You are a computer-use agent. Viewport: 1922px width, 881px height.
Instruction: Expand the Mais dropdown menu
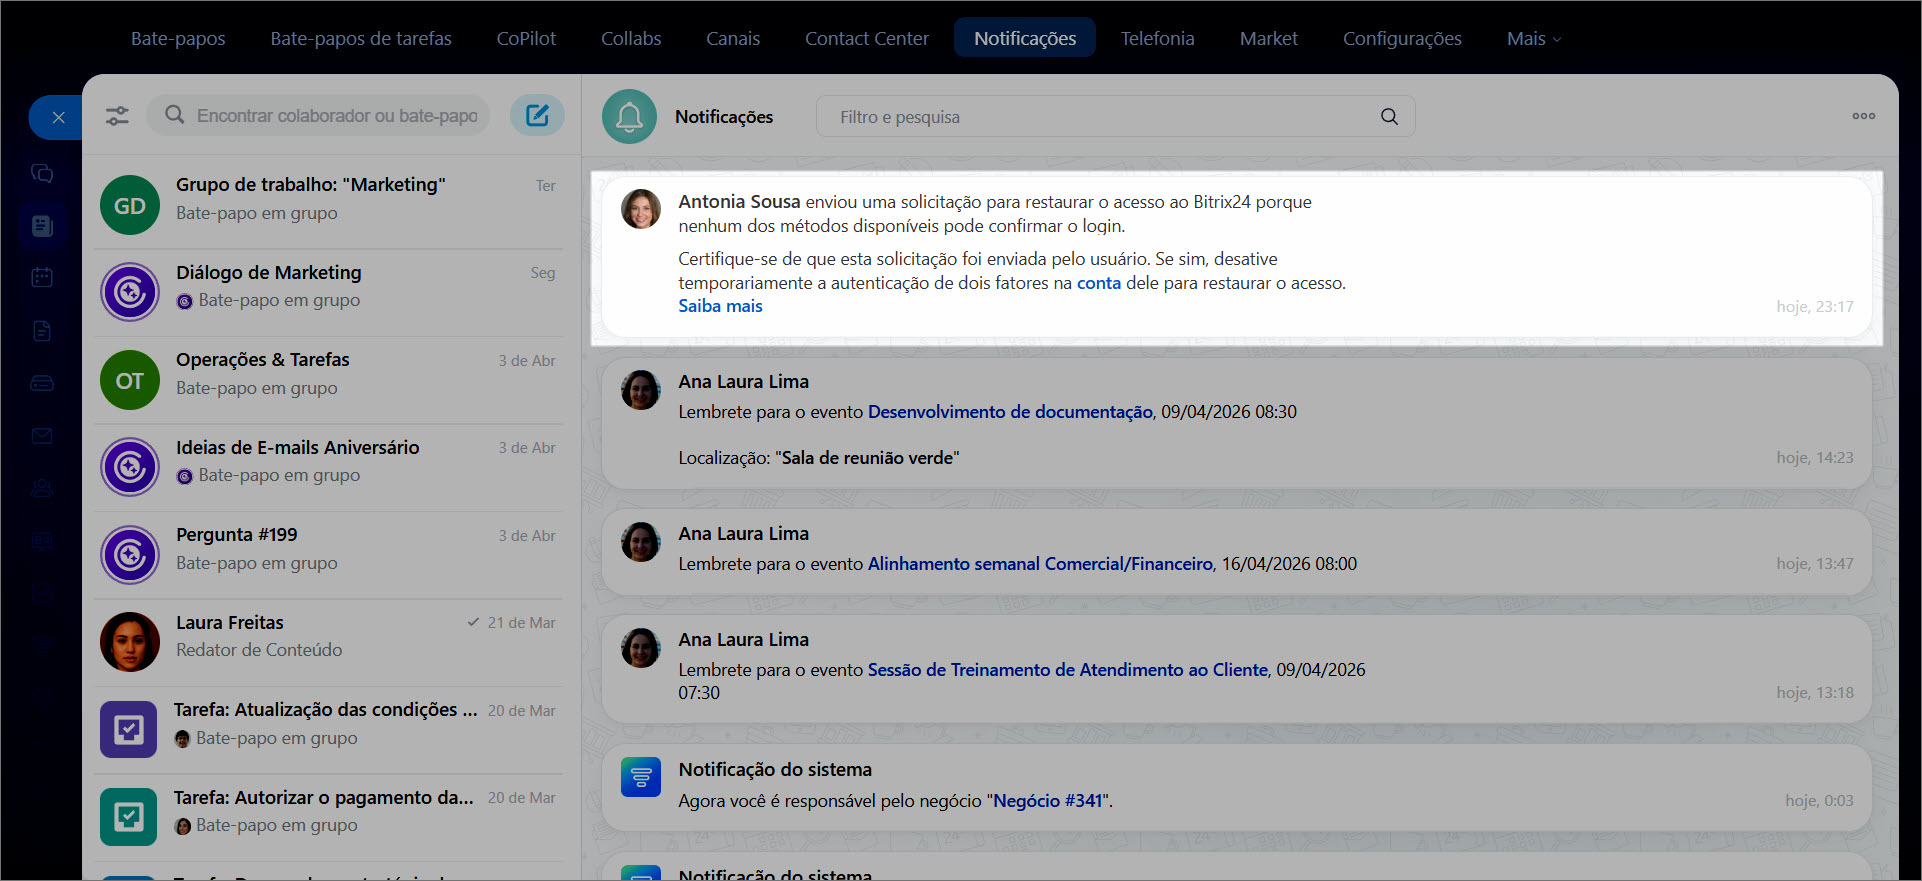(1533, 39)
